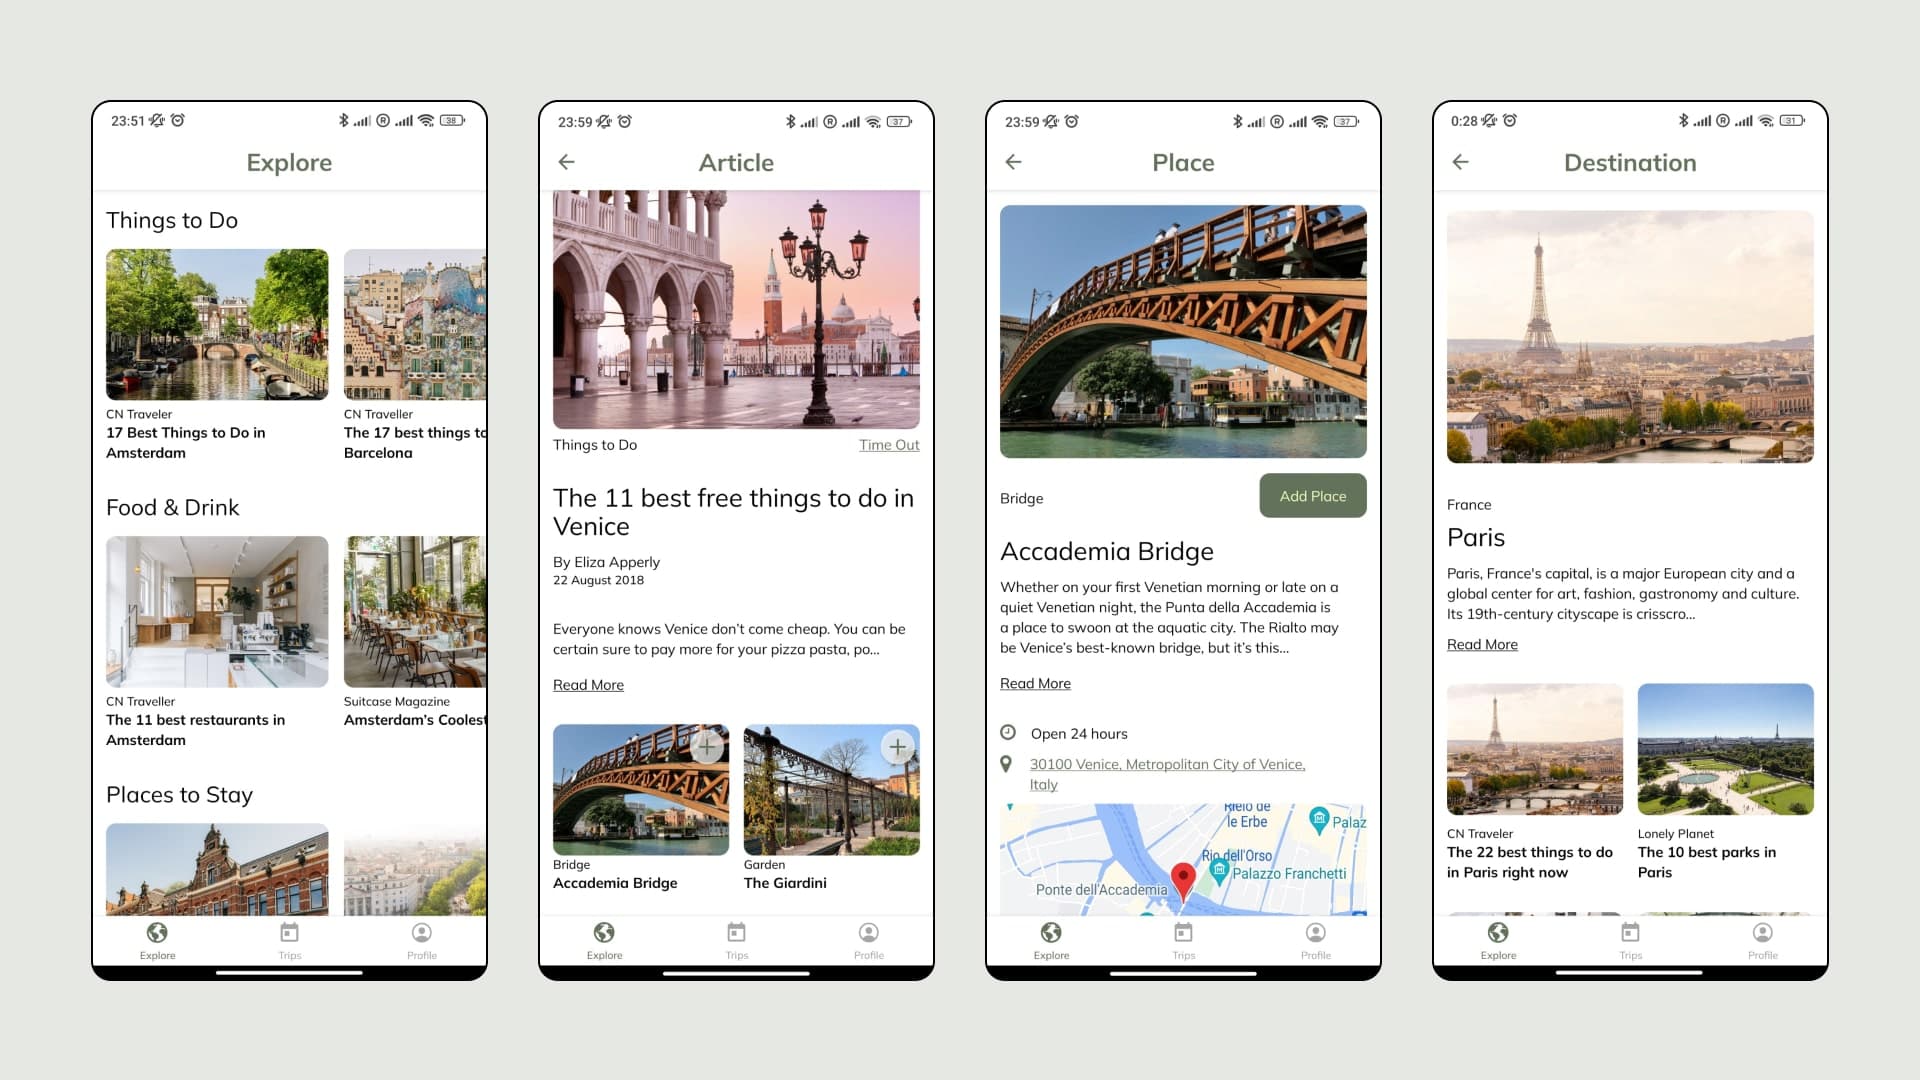
Task: Tap the Trips icon in bottom navigation
Action: 287,939
